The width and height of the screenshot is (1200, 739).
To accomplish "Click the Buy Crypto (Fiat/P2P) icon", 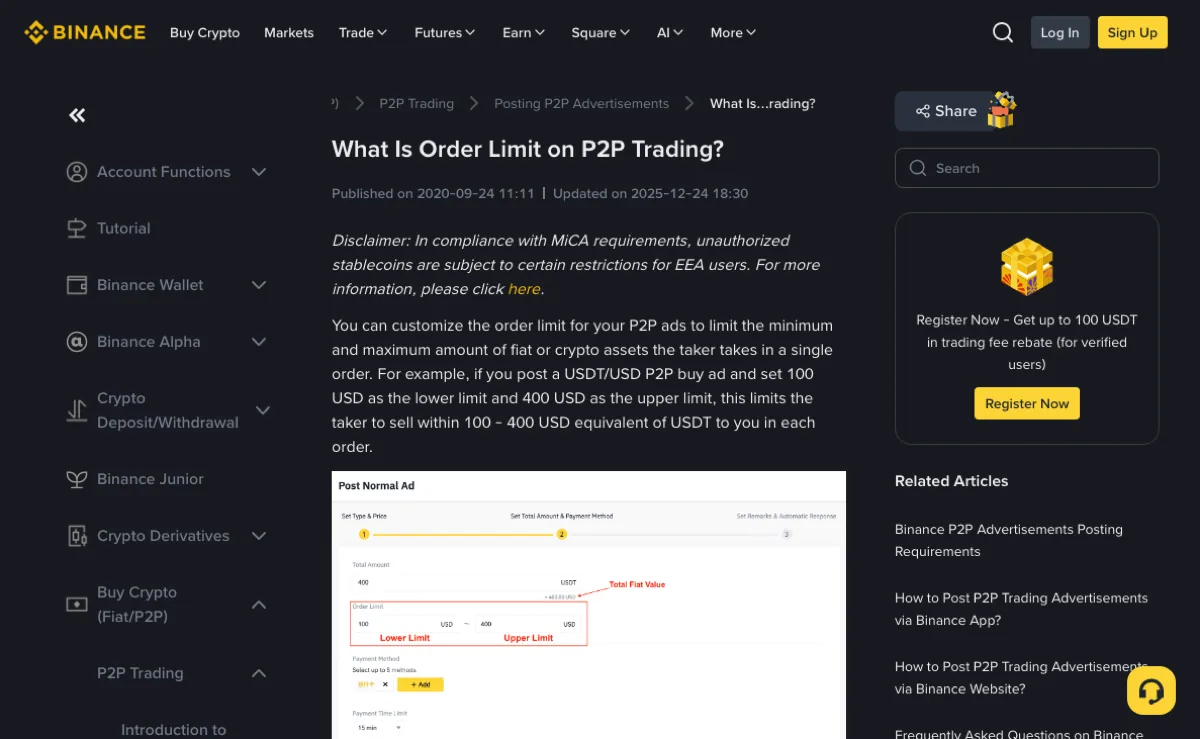I will tap(77, 604).
